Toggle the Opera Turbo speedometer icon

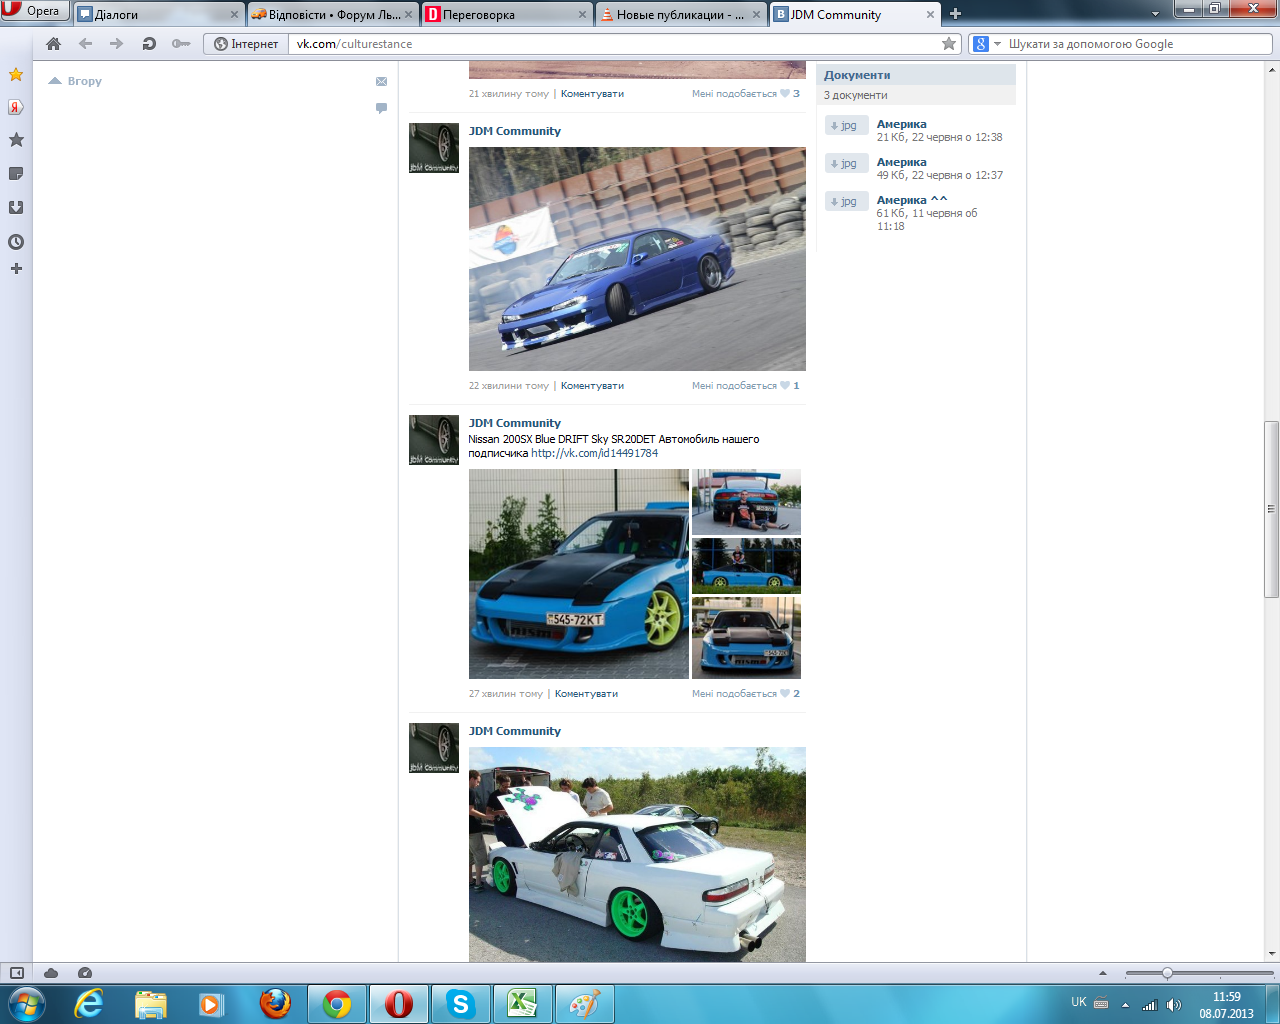coord(85,973)
